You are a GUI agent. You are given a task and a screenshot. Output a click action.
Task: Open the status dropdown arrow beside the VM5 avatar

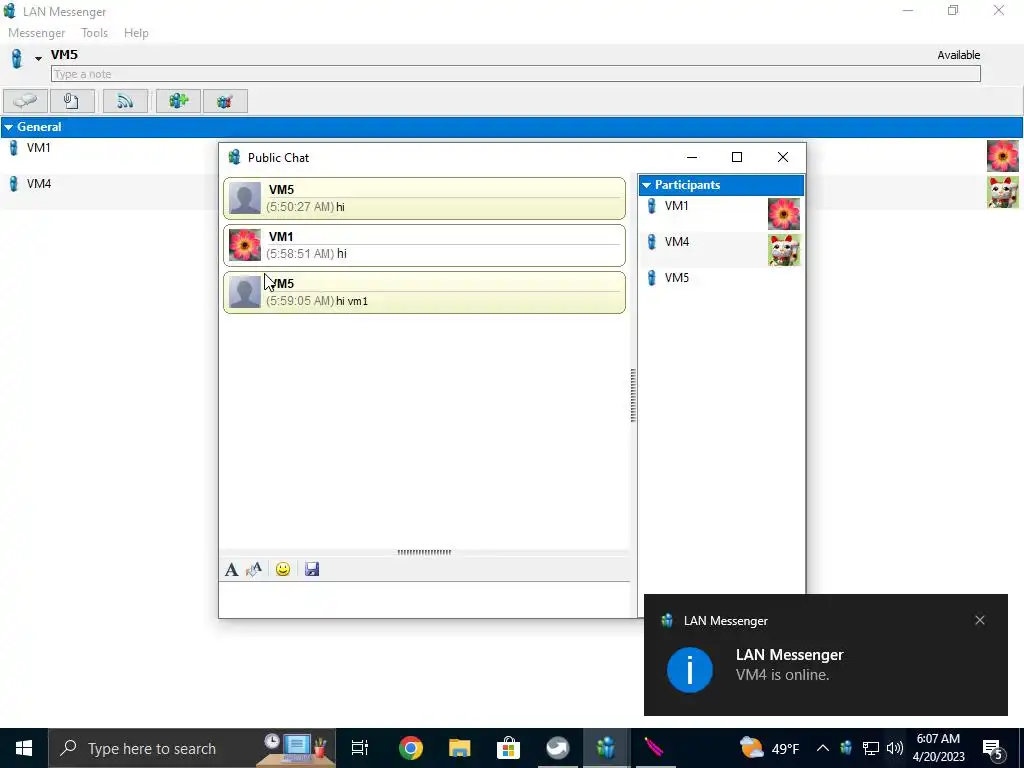[39, 59]
